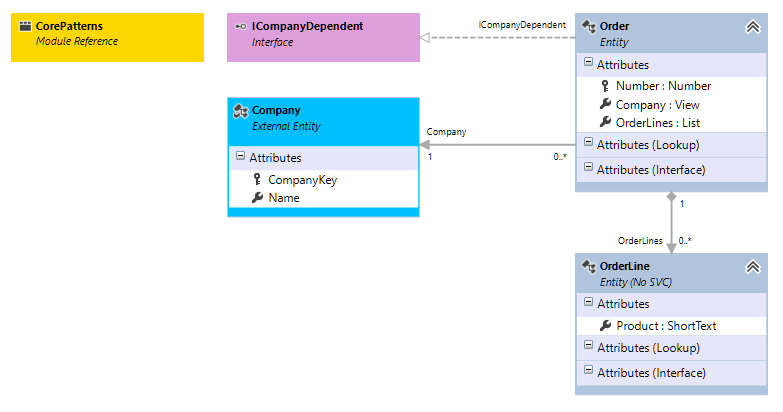Click the wrench icon beside OrderLines : List
Screen dimensions: 783x412
click(605, 122)
